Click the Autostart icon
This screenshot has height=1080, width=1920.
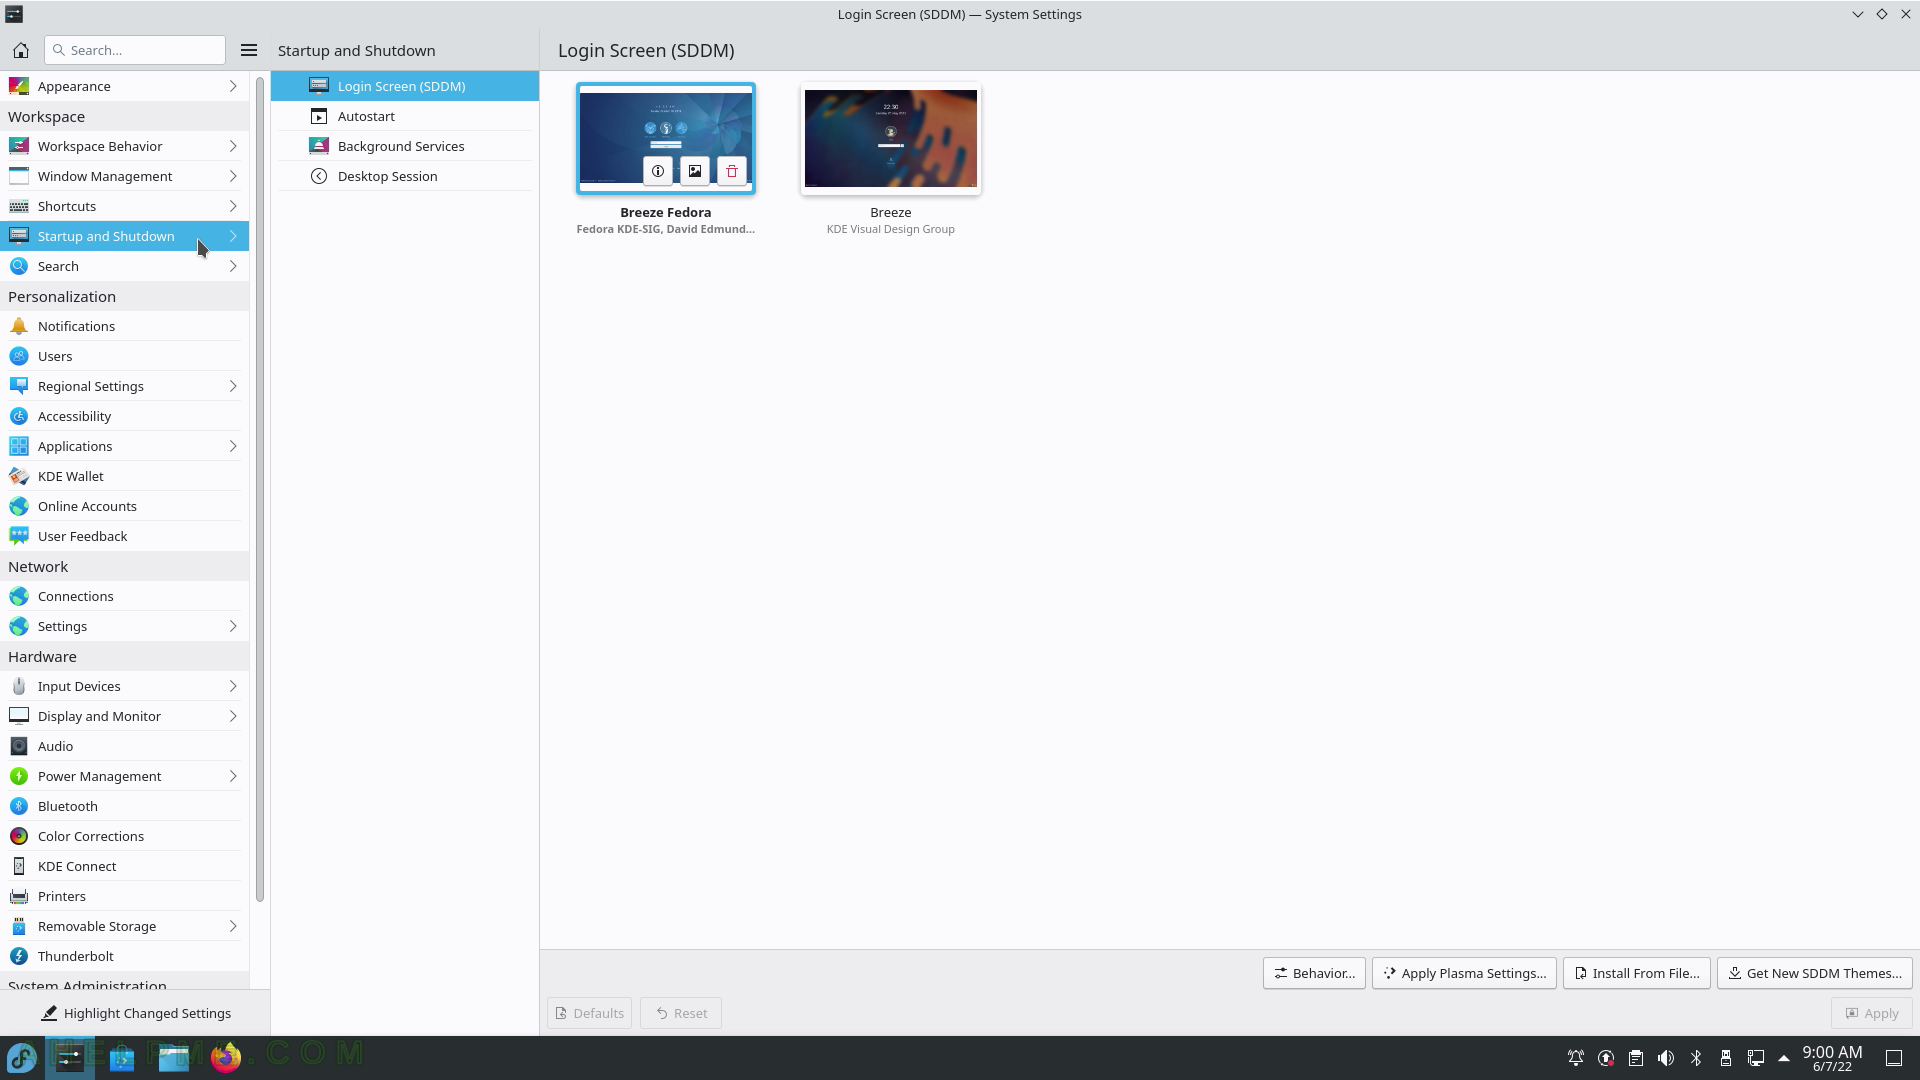[319, 116]
